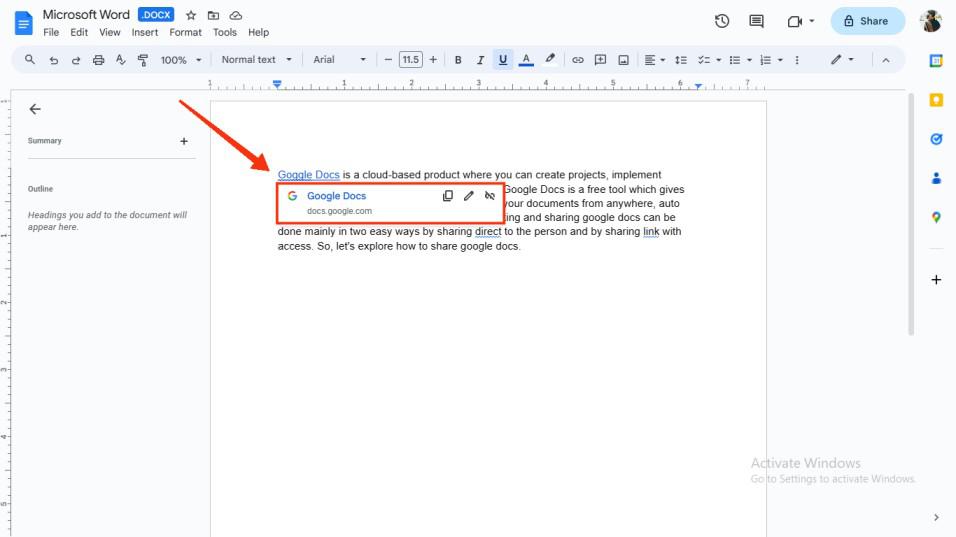Open the Google account avatar
The width and height of the screenshot is (956, 537).
pyautogui.click(x=930, y=21)
